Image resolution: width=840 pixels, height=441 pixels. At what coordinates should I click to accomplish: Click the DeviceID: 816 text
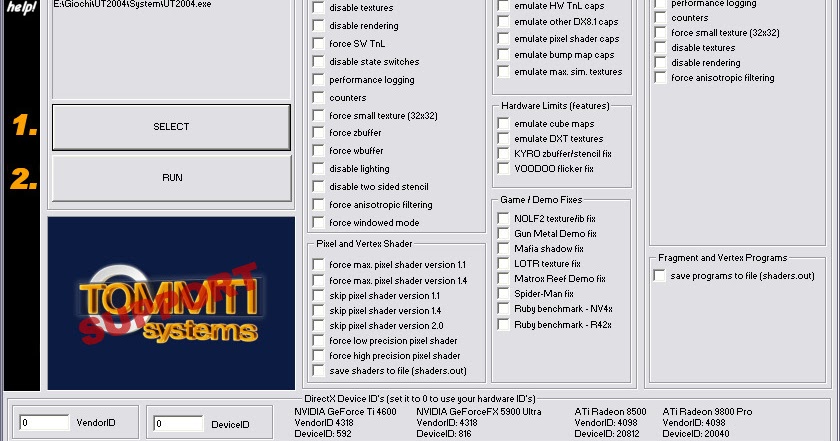(444, 433)
